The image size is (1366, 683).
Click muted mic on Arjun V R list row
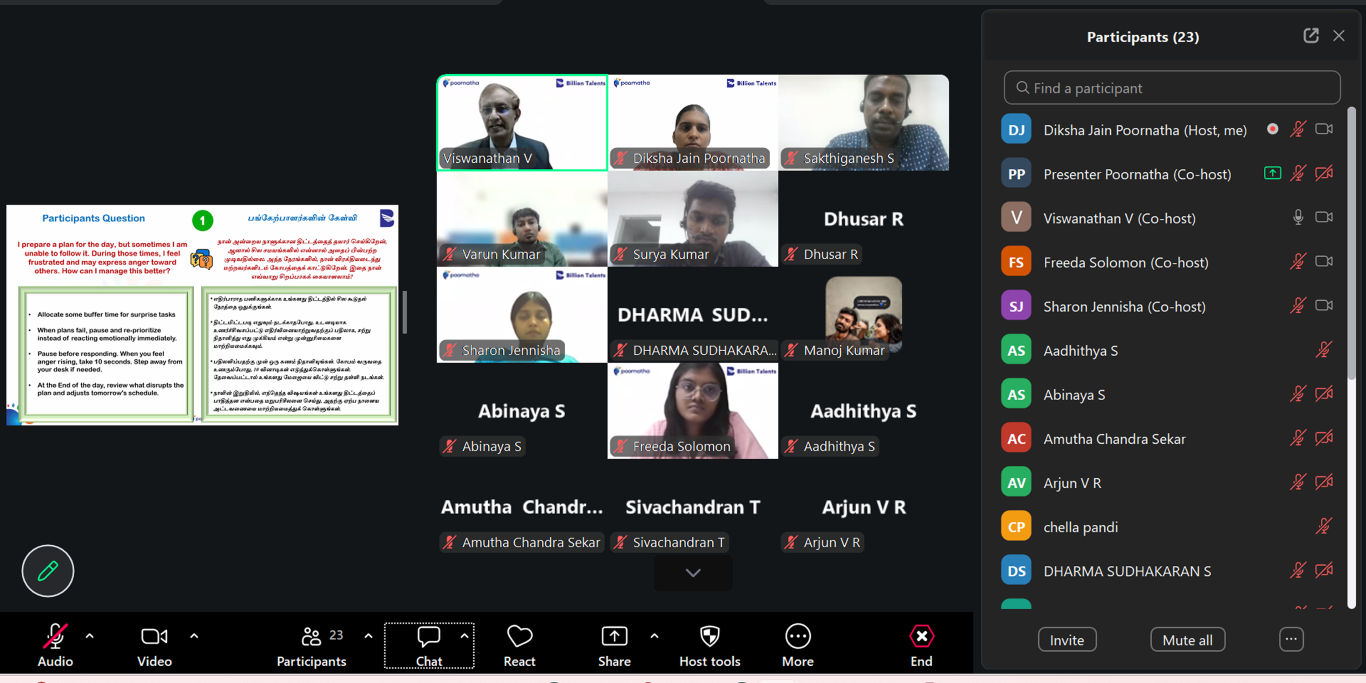1298,482
